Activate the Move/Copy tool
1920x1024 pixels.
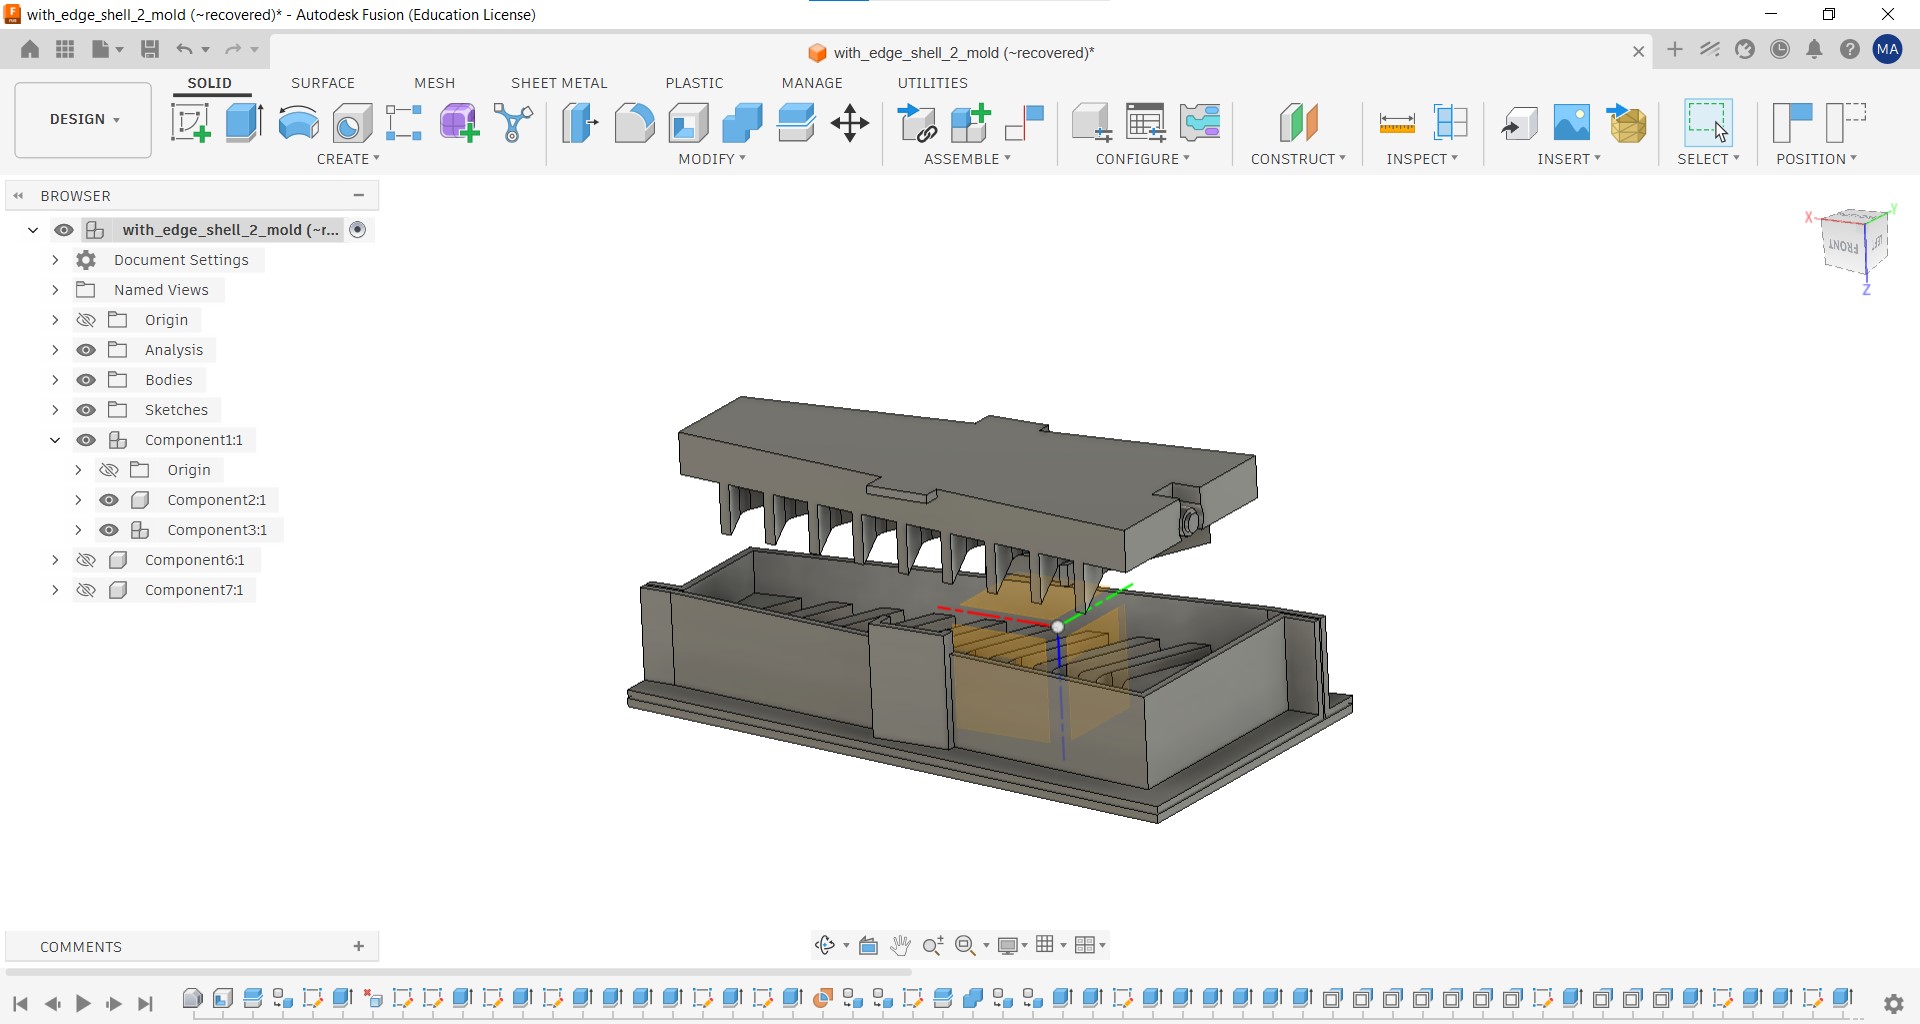[x=850, y=123]
